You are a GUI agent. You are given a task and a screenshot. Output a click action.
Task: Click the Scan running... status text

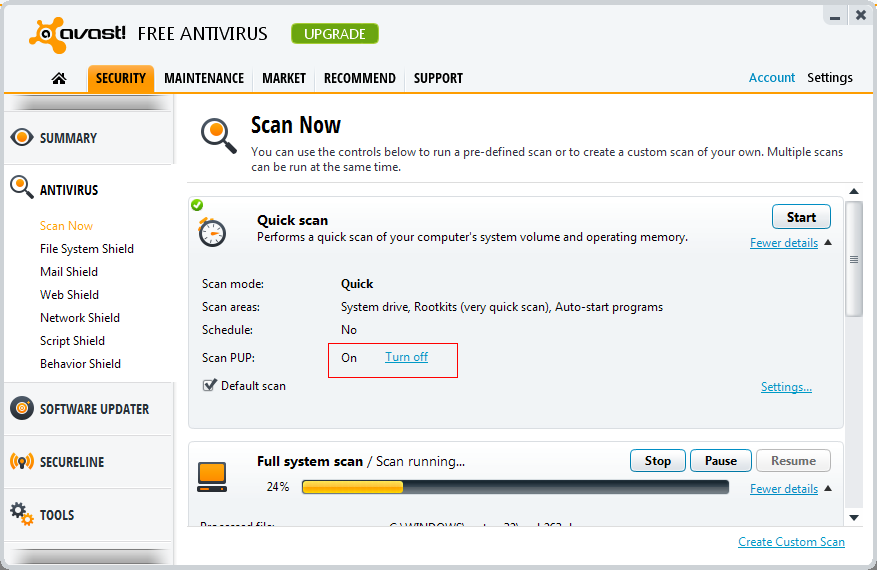pyautogui.click(x=420, y=461)
